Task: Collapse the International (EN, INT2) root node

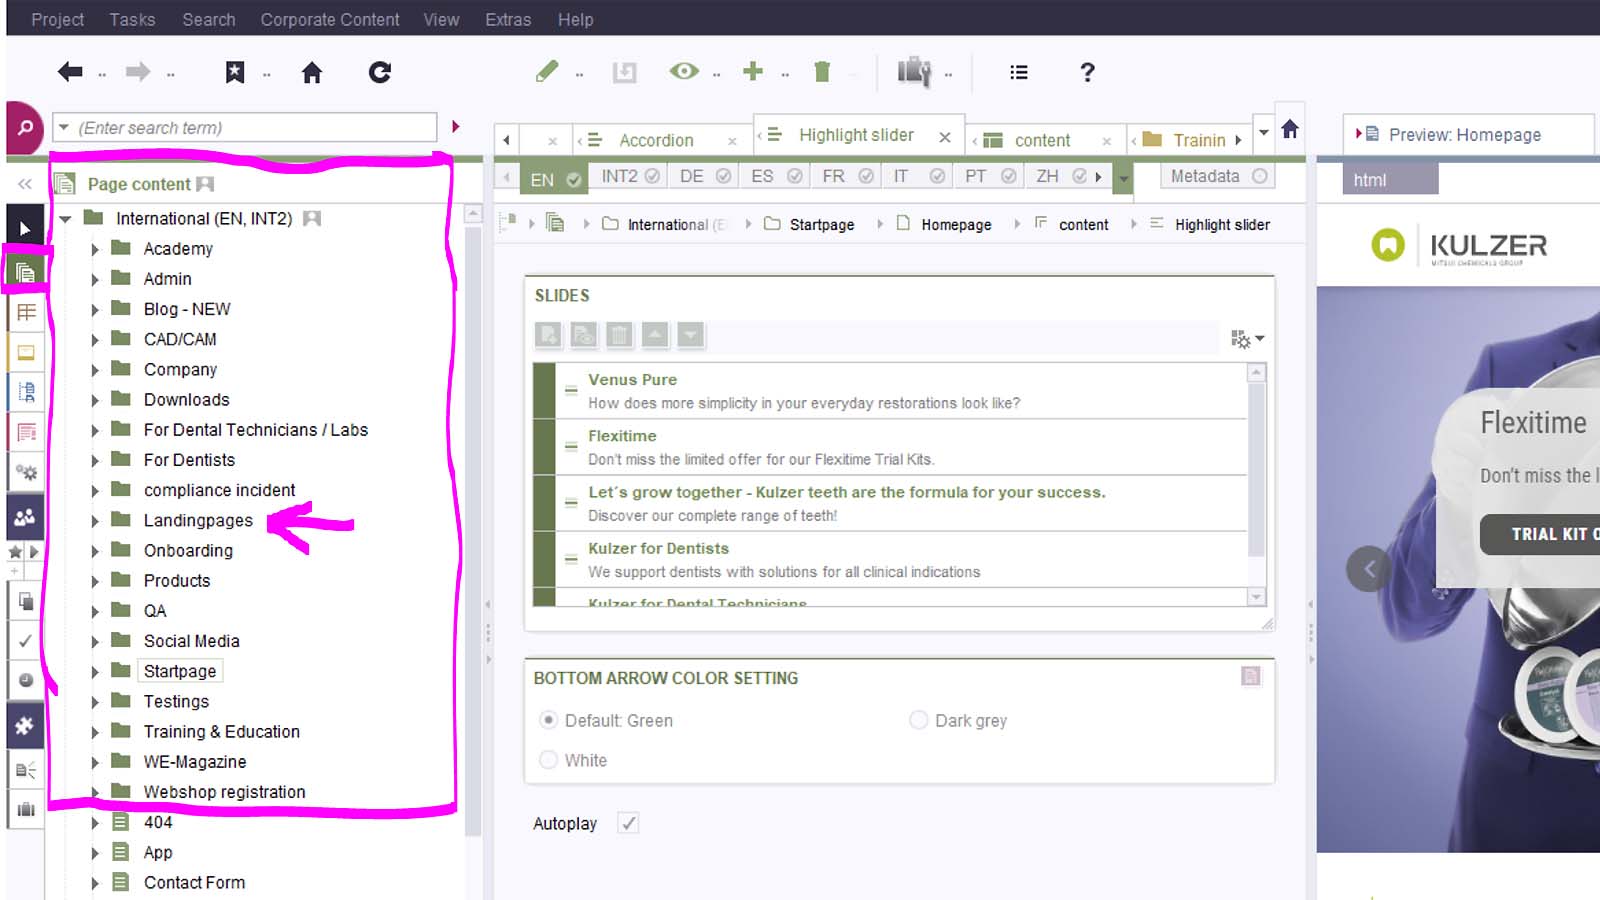Action: [65, 219]
